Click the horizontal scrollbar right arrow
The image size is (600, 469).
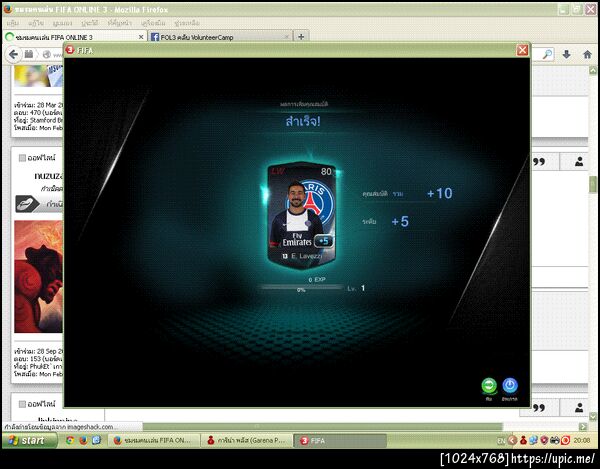[583, 426]
